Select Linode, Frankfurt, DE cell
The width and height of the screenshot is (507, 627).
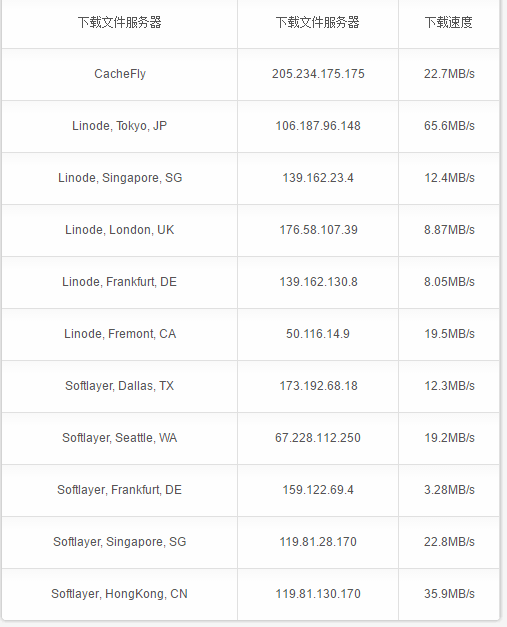120,282
